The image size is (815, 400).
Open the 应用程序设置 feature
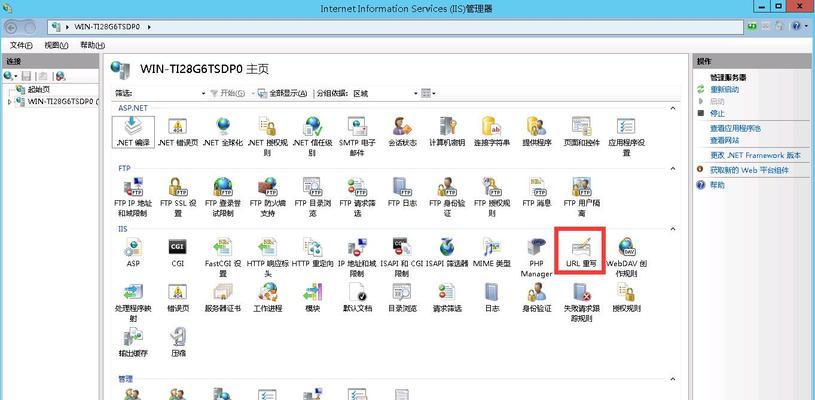[x=626, y=136]
